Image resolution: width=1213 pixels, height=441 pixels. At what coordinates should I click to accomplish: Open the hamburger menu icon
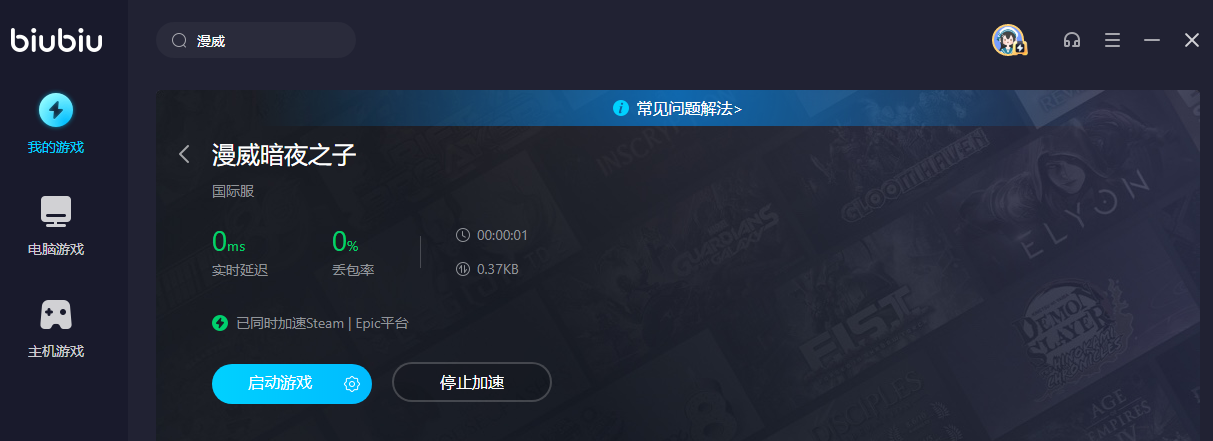1112,40
